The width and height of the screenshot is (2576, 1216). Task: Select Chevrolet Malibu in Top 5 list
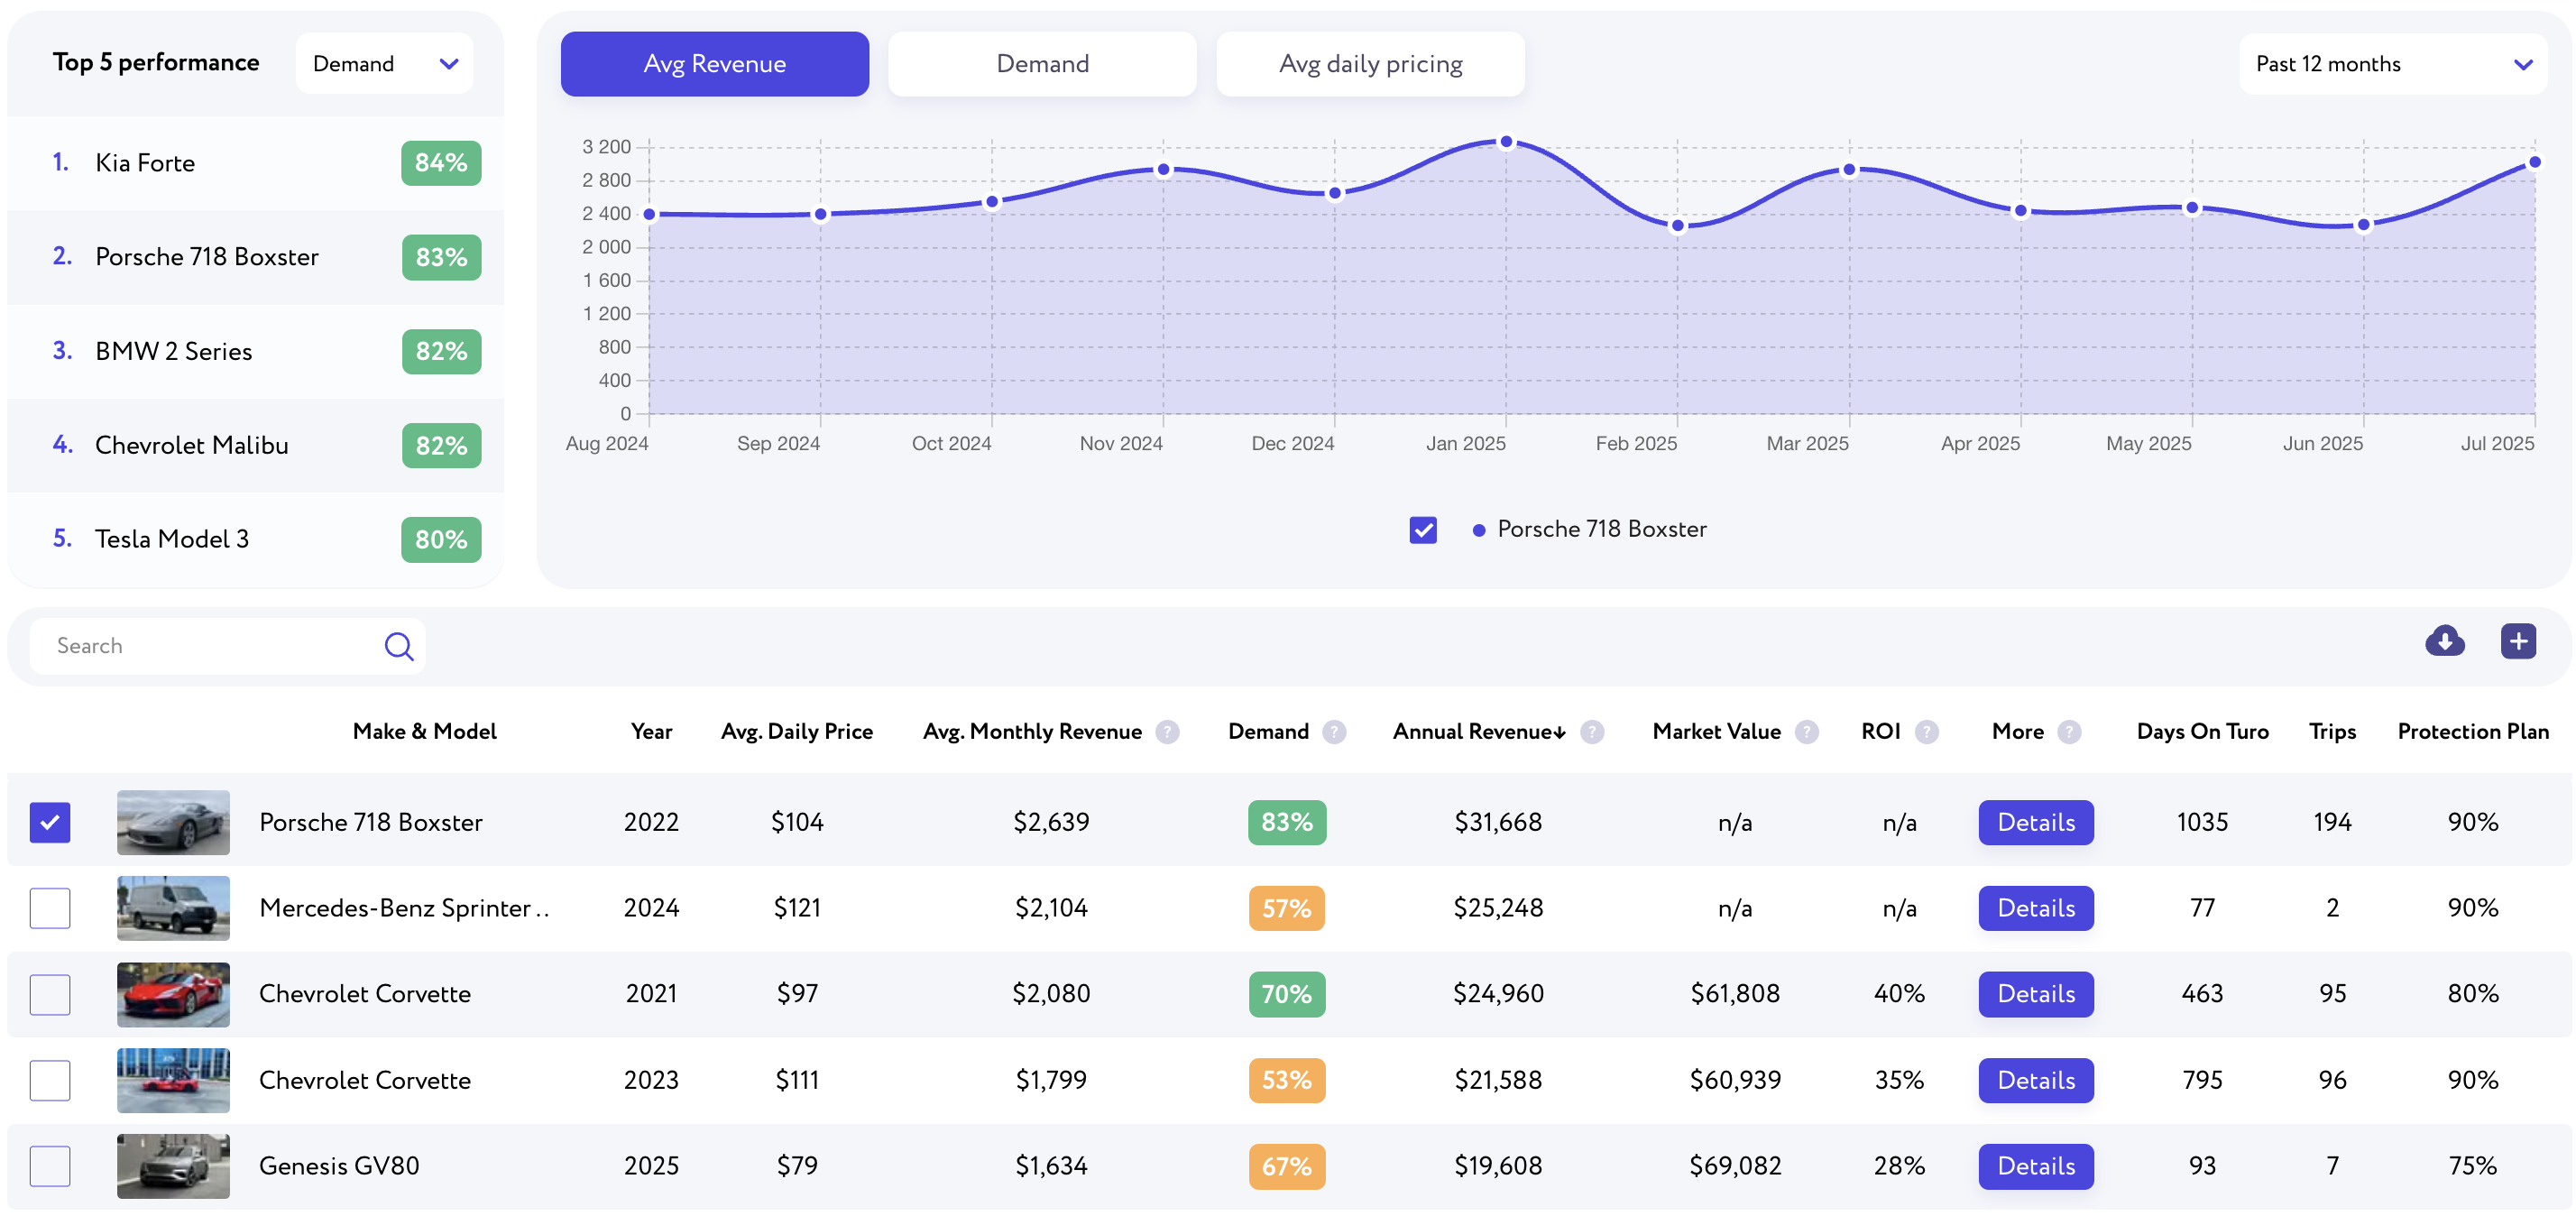coord(255,445)
